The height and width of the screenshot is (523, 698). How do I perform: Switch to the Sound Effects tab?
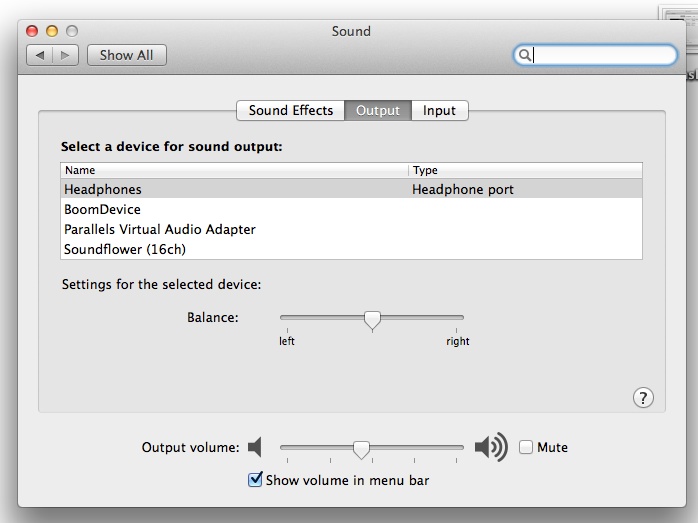[290, 111]
